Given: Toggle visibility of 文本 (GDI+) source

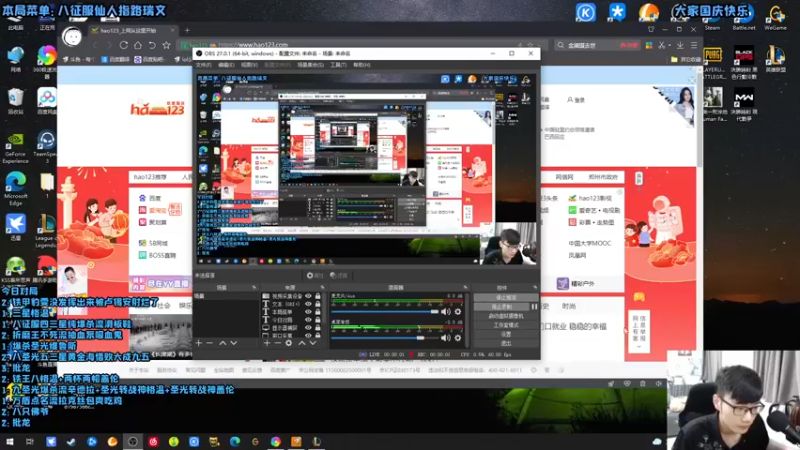Looking at the screenshot, I should 308,304.
